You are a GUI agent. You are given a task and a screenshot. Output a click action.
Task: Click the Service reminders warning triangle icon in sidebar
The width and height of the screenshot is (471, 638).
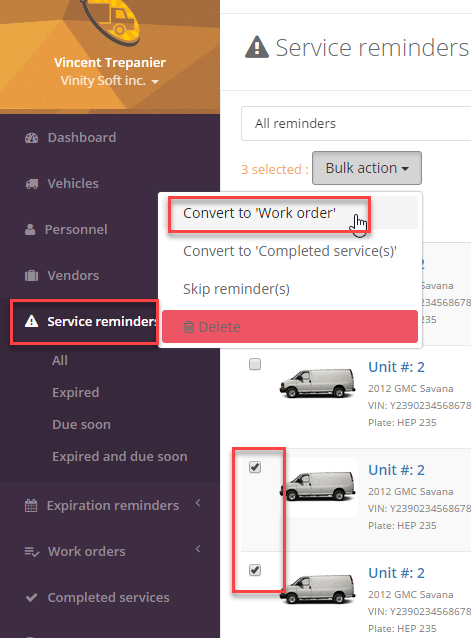(x=31, y=321)
